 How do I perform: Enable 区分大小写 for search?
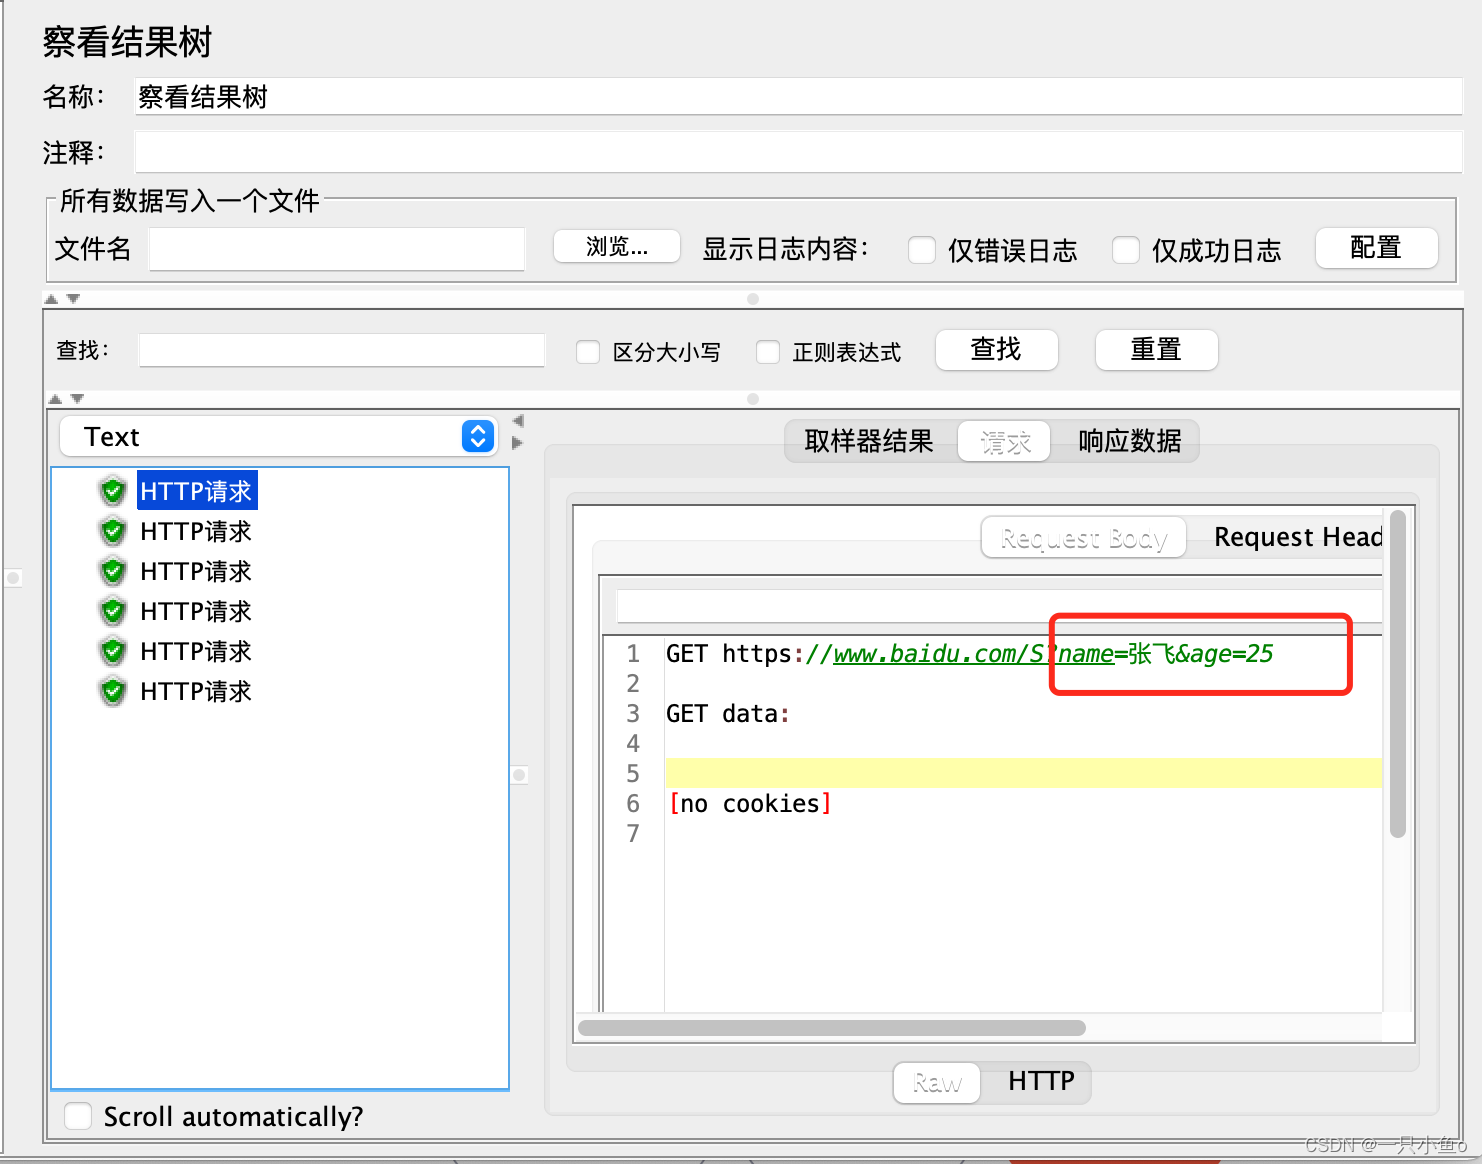click(588, 351)
